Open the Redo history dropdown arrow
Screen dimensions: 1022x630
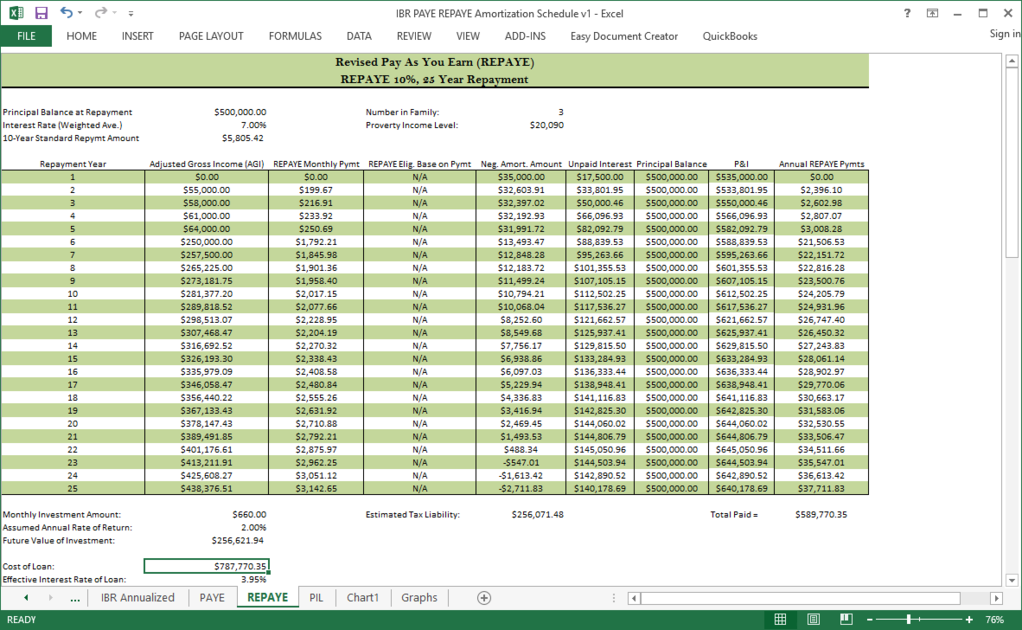[114, 13]
